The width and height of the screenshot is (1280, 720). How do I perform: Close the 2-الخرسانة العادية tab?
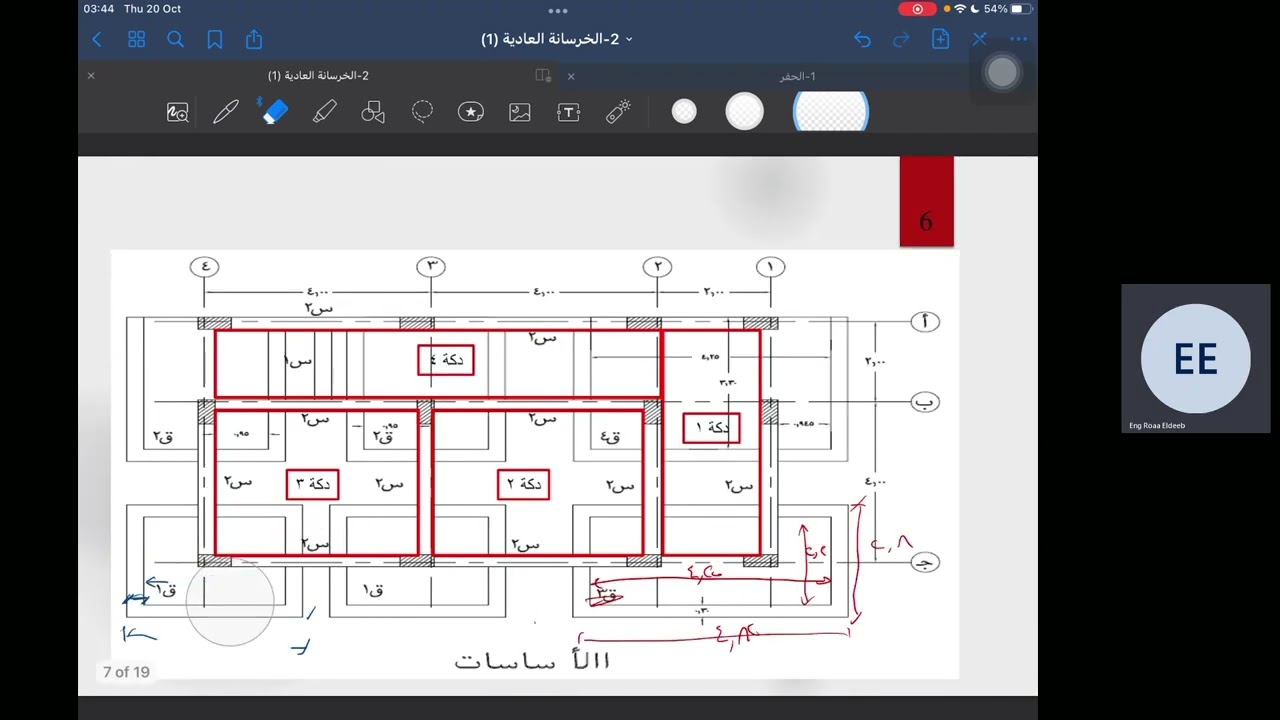coord(91,76)
